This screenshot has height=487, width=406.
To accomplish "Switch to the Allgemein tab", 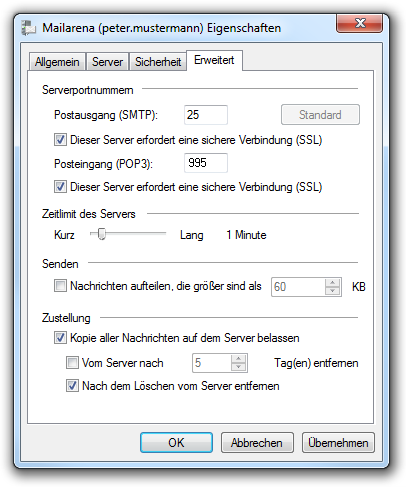I will 57,62.
